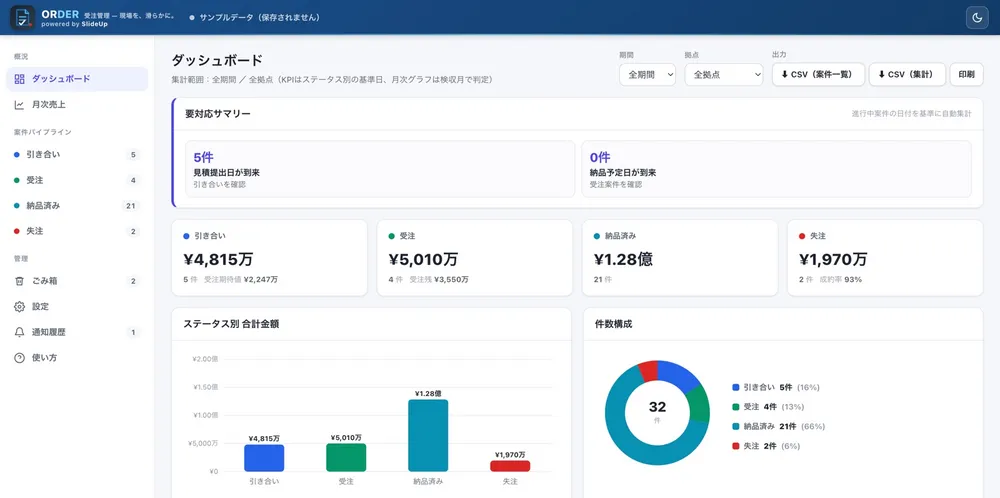The width and height of the screenshot is (1000, 498).
Task: Click the teal legend swatch for 納品済み 21件
Action: (x=736, y=426)
